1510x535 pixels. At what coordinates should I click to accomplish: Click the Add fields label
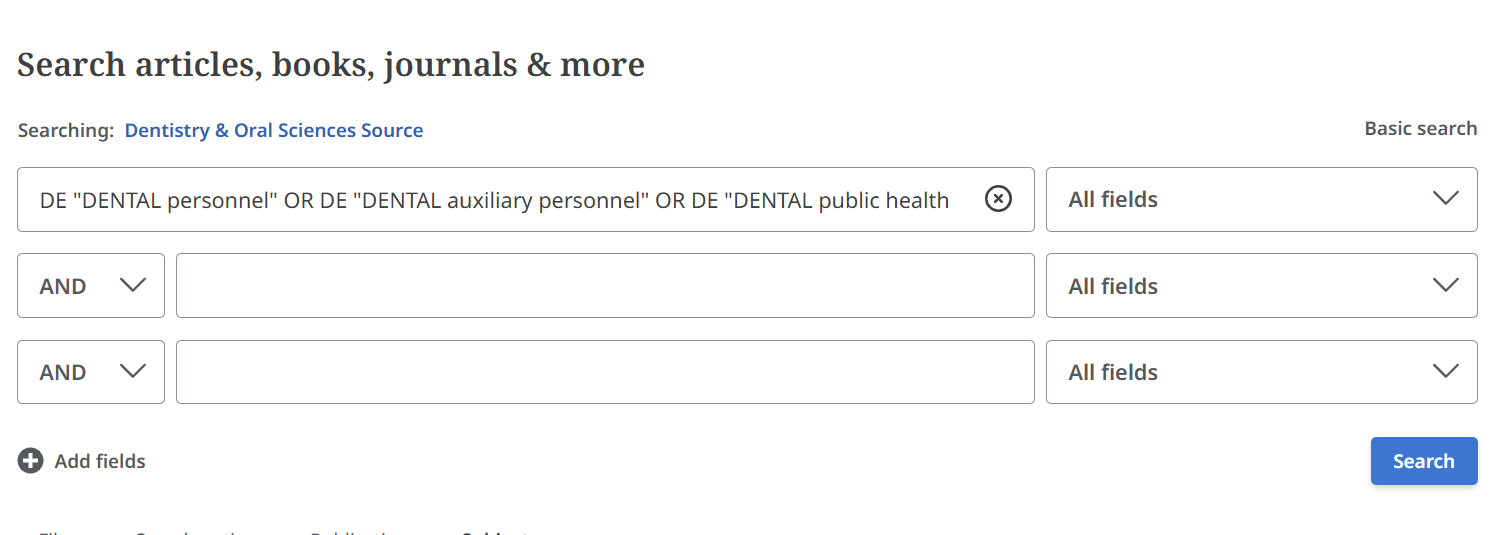100,461
